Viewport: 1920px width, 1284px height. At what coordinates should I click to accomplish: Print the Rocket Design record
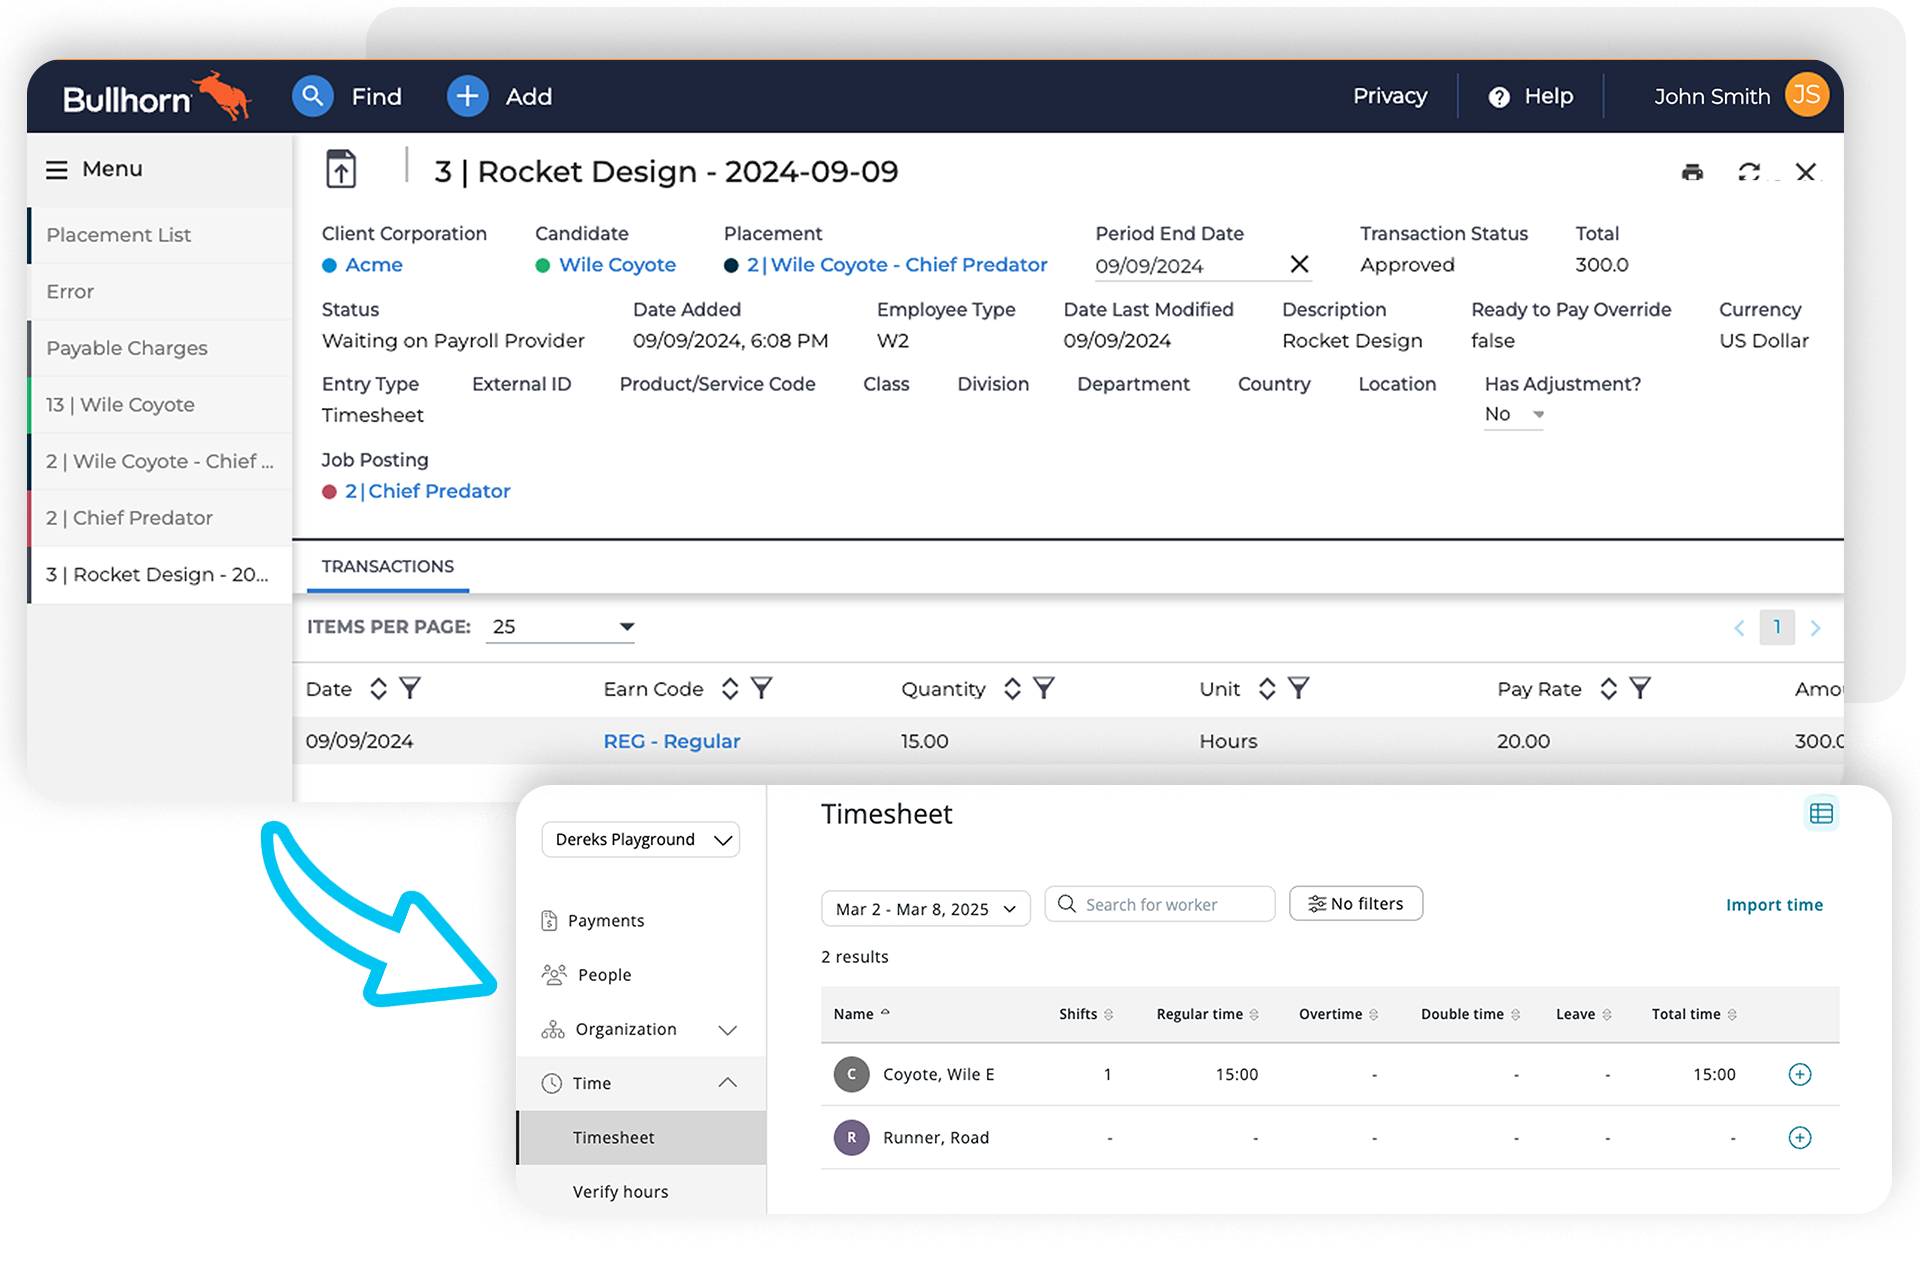[x=1692, y=172]
